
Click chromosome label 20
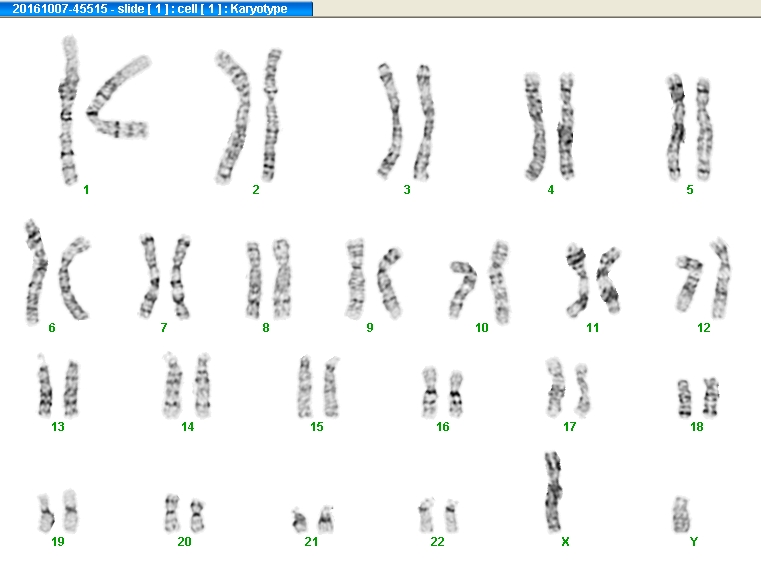[184, 541]
